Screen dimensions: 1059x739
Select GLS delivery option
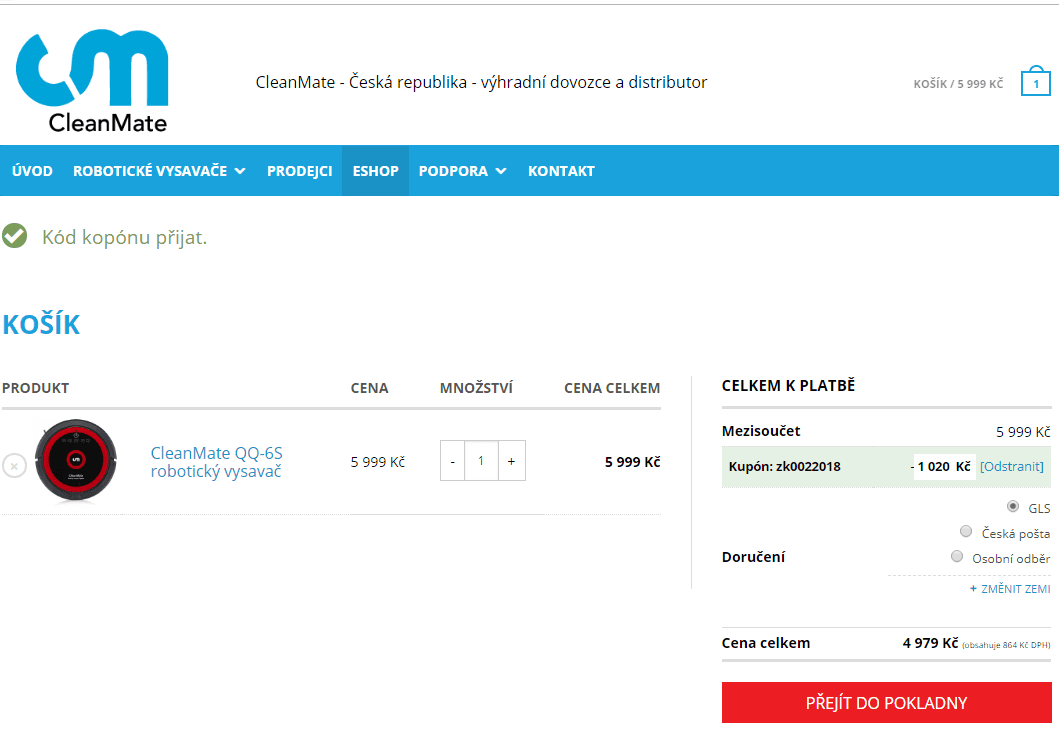[x=1012, y=506]
